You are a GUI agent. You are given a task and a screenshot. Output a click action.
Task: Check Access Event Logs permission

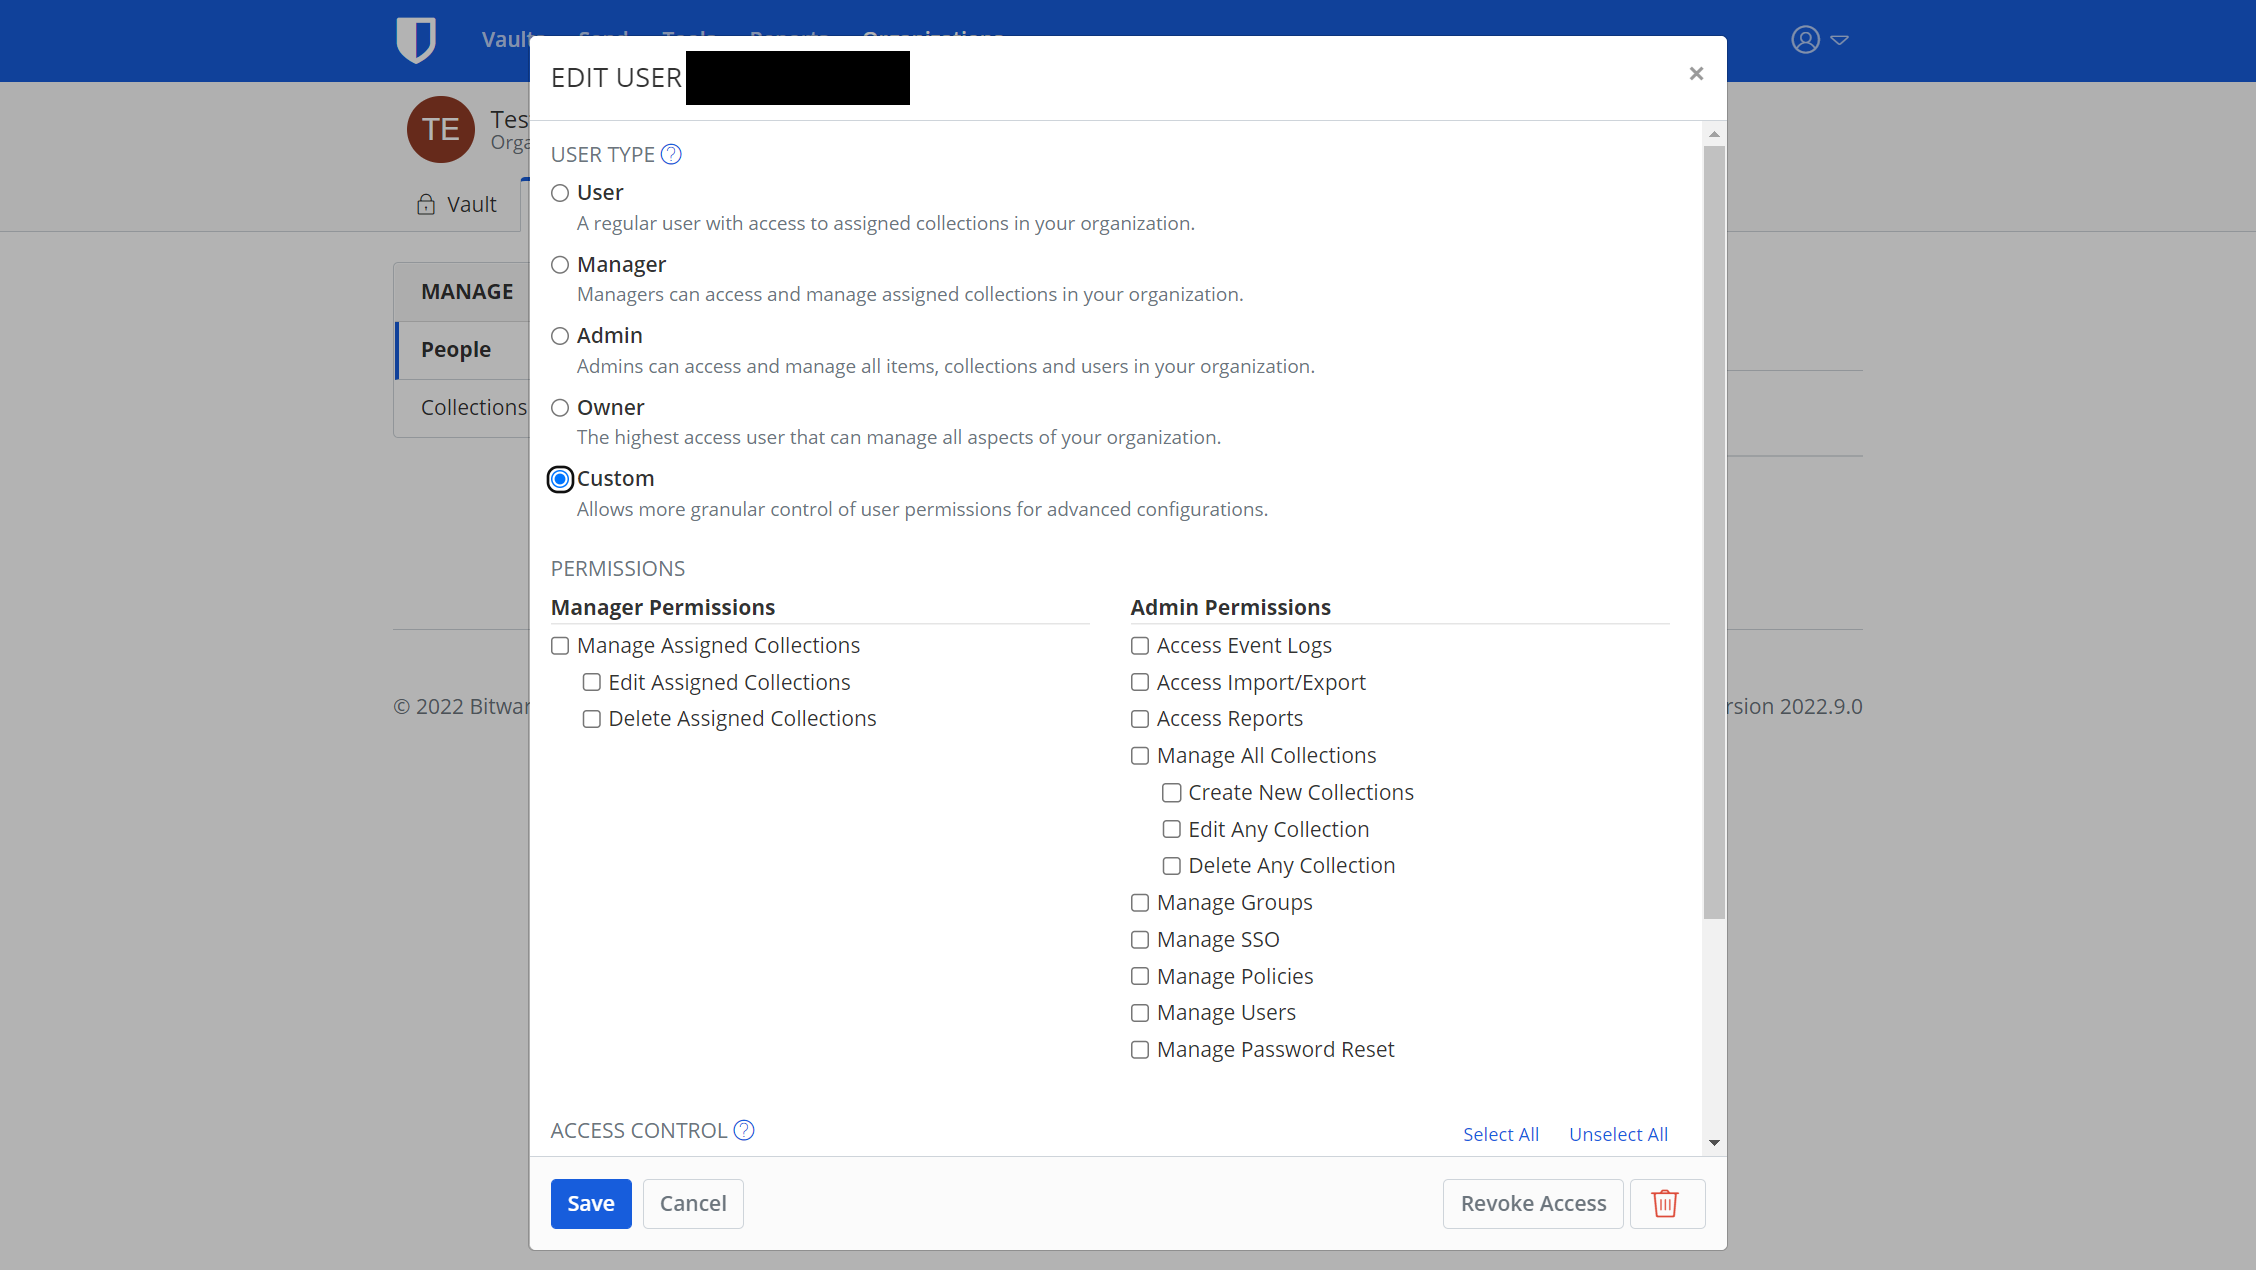pos(1140,646)
